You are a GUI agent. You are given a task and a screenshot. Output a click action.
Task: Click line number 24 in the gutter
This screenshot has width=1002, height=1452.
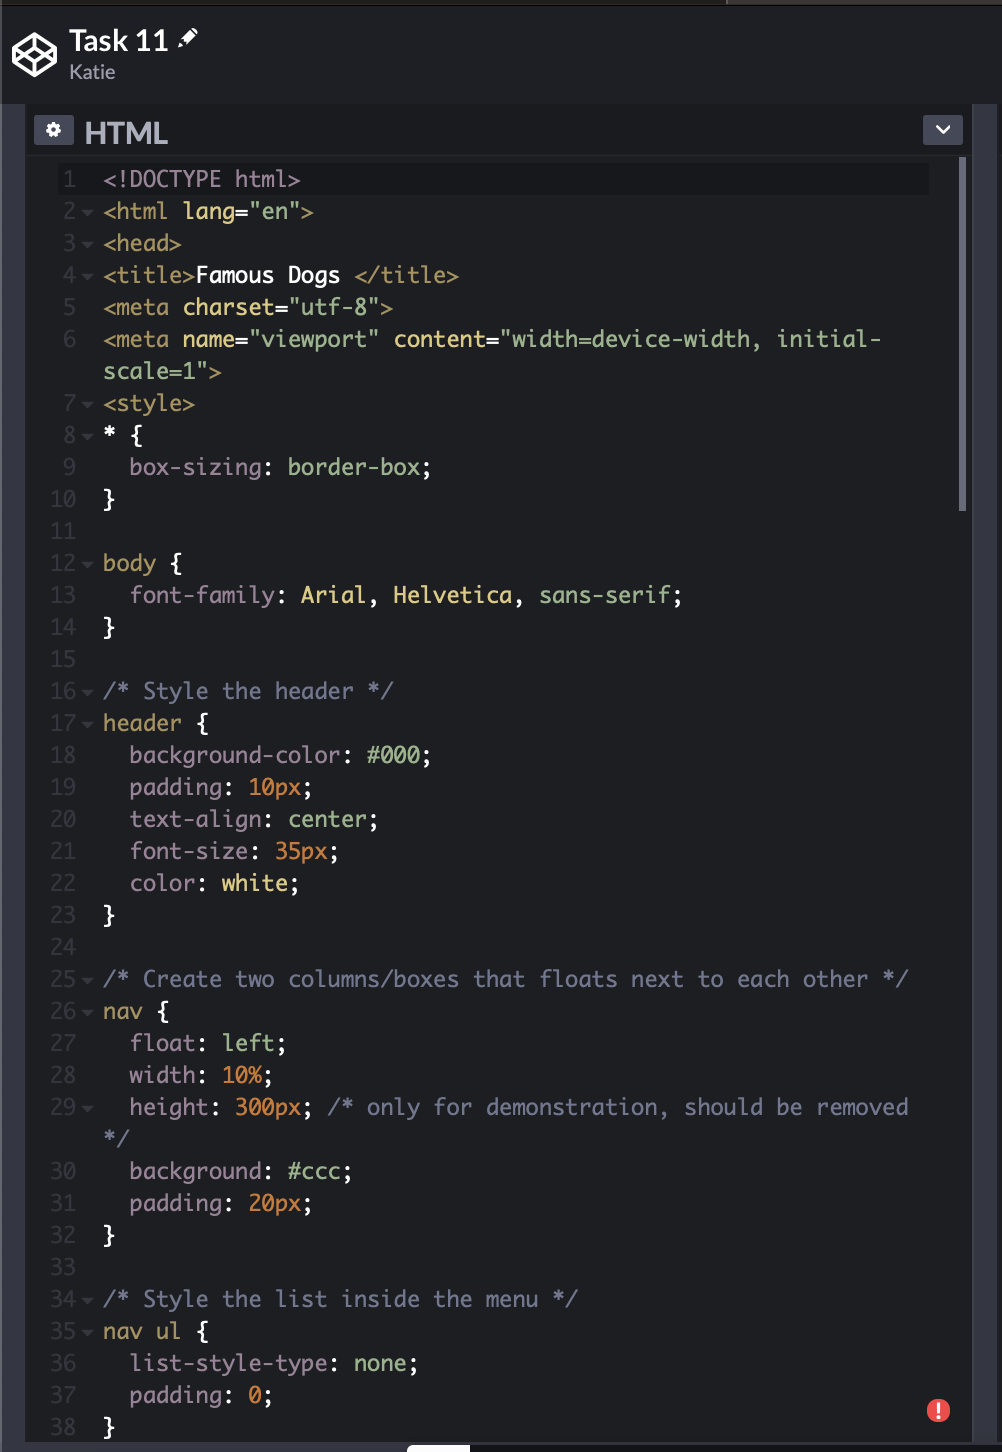tap(63, 947)
